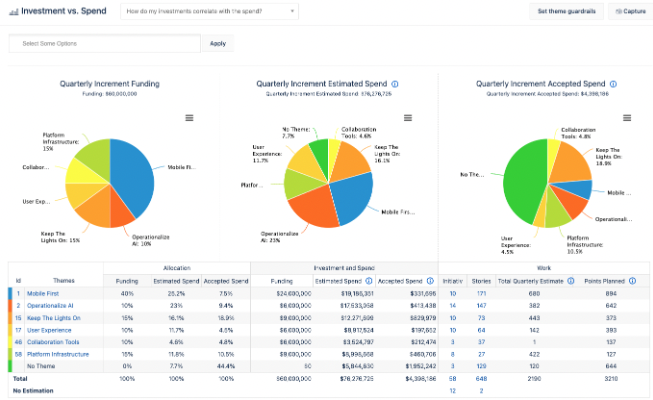This screenshot has height=400, width=653.
Task: Click info icon next to Points Planned
Action: 632,281
